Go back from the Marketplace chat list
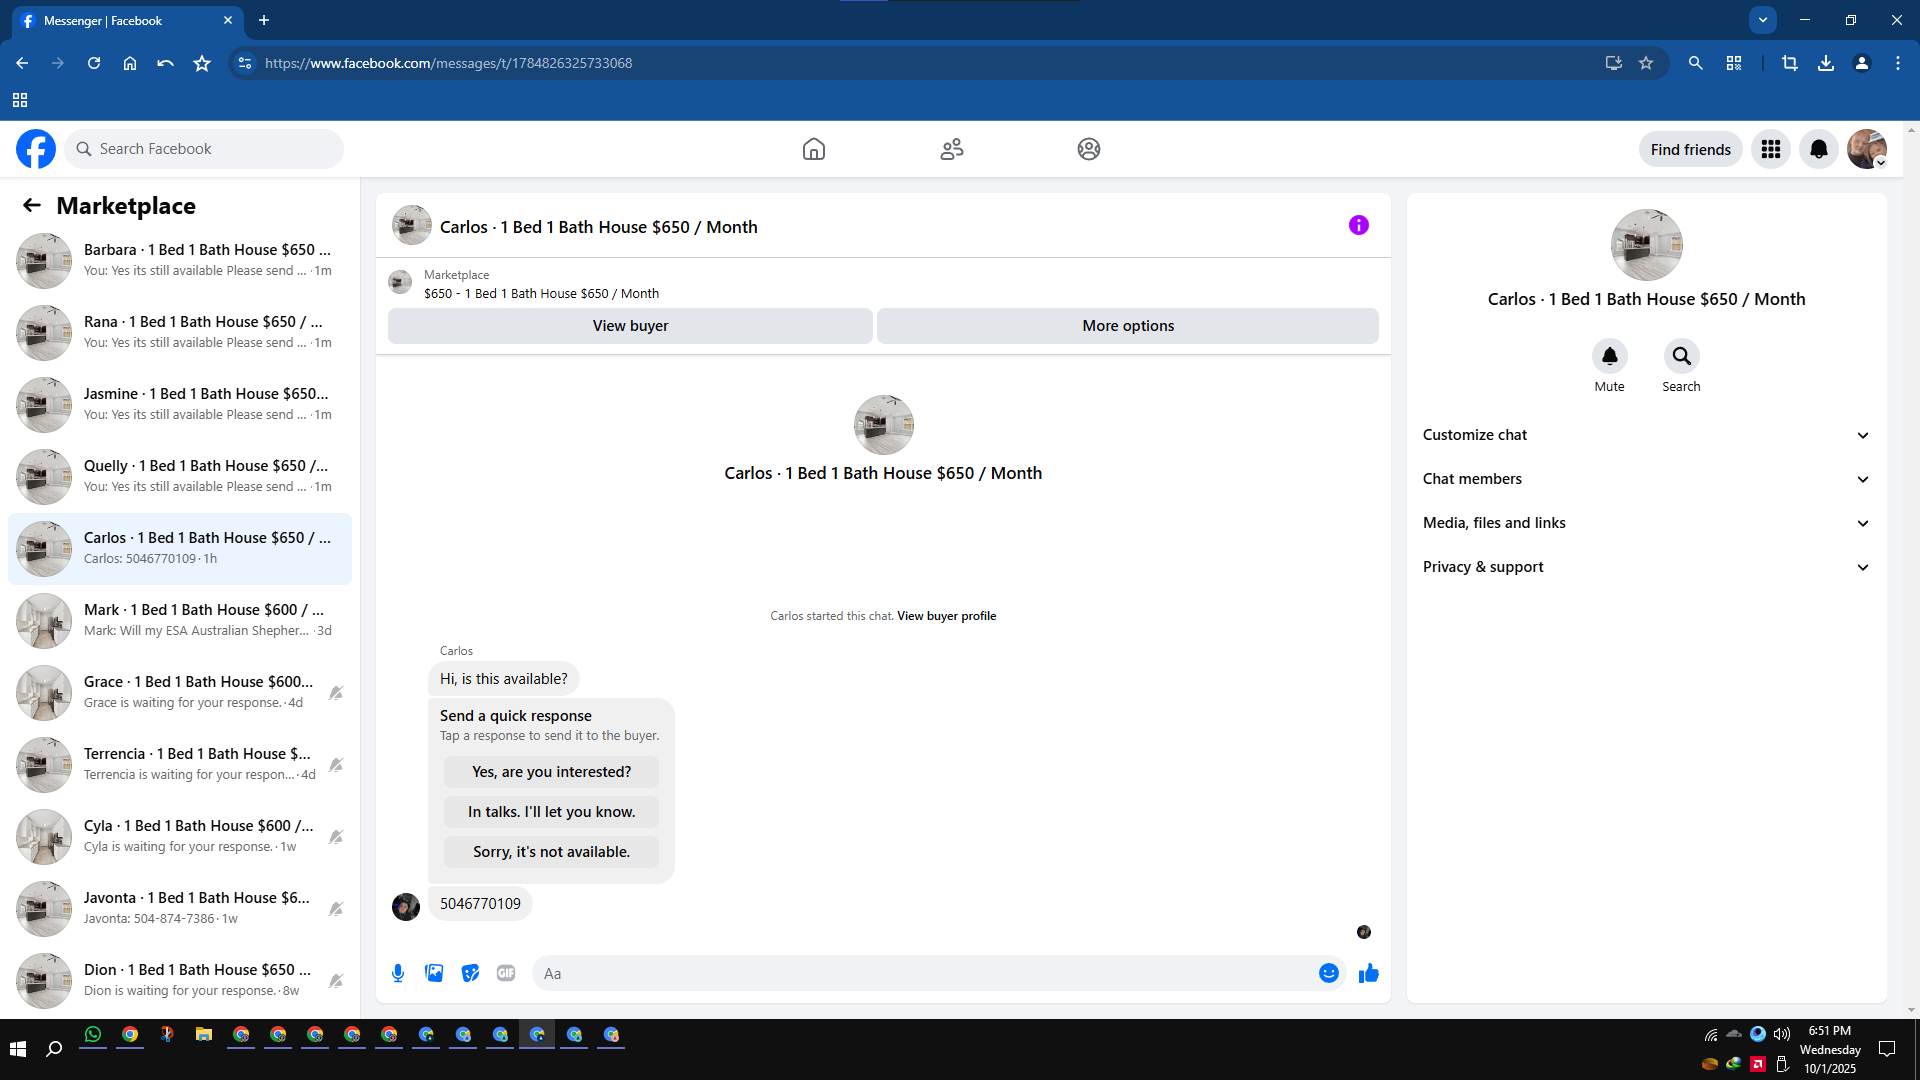Screen dimensions: 1920x1080 point(32,205)
